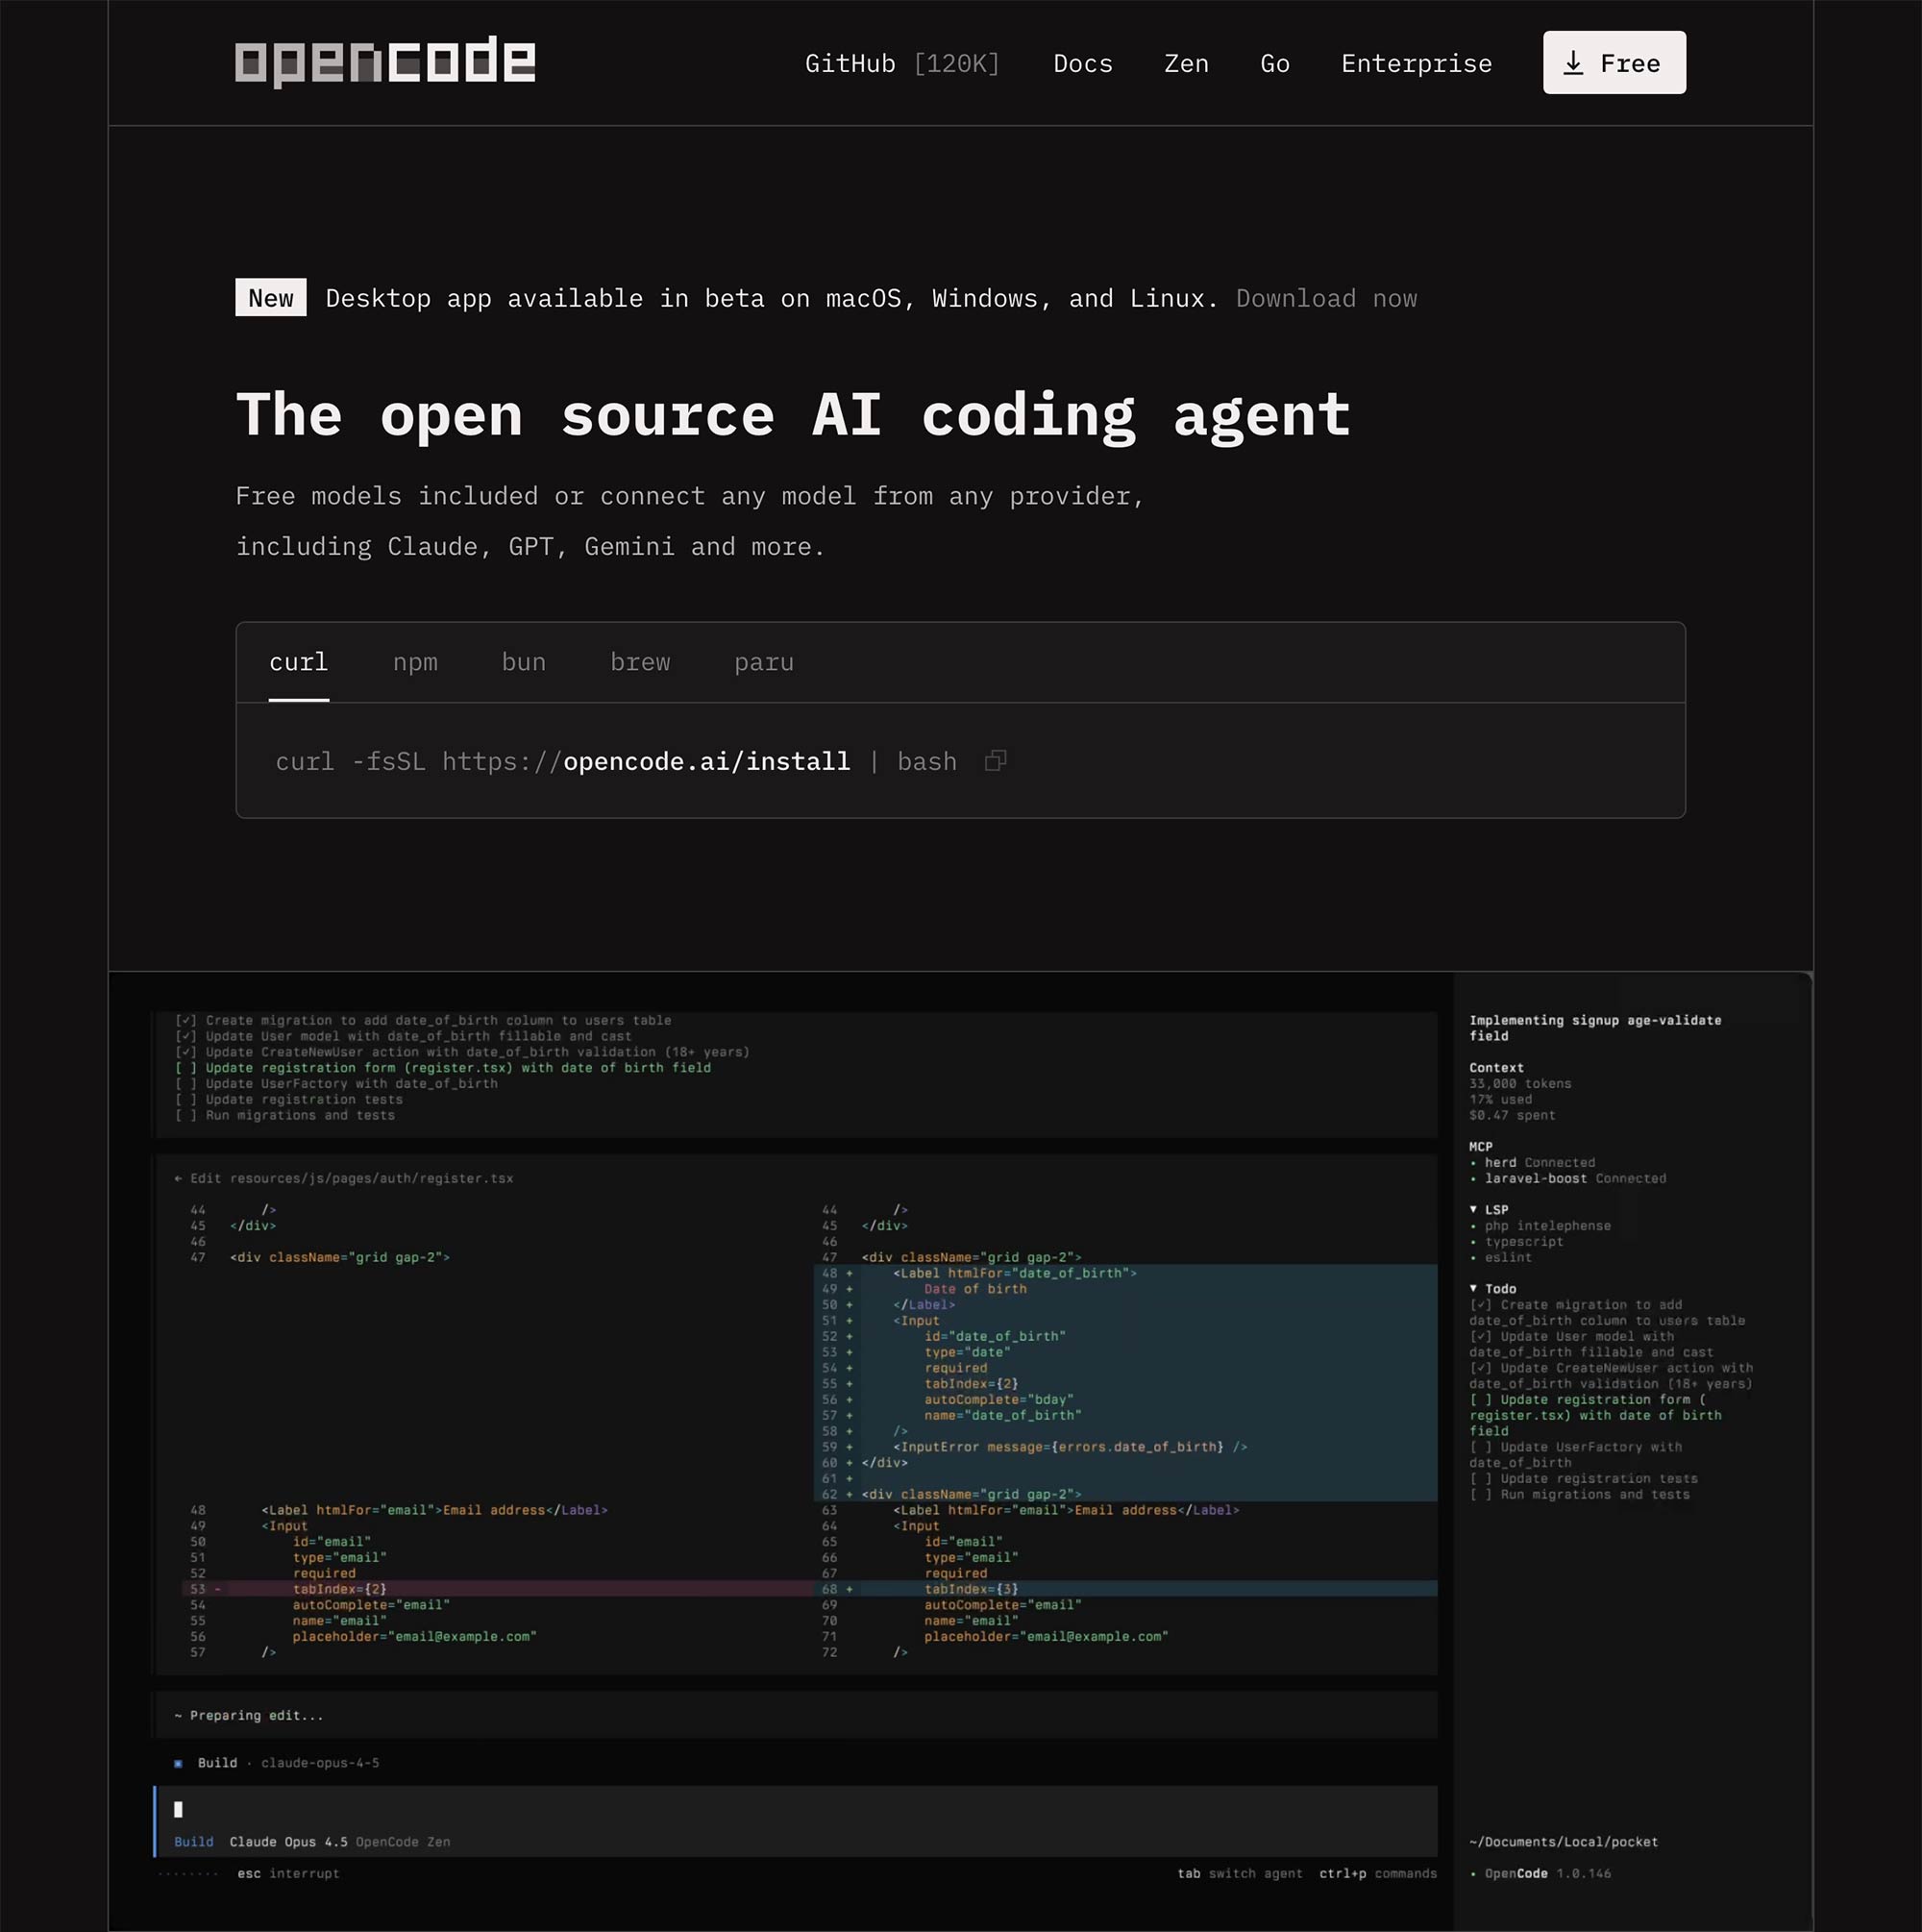Click the opencode.ai/install command text
This screenshot has width=1922, height=1932.
[x=706, y=762]
